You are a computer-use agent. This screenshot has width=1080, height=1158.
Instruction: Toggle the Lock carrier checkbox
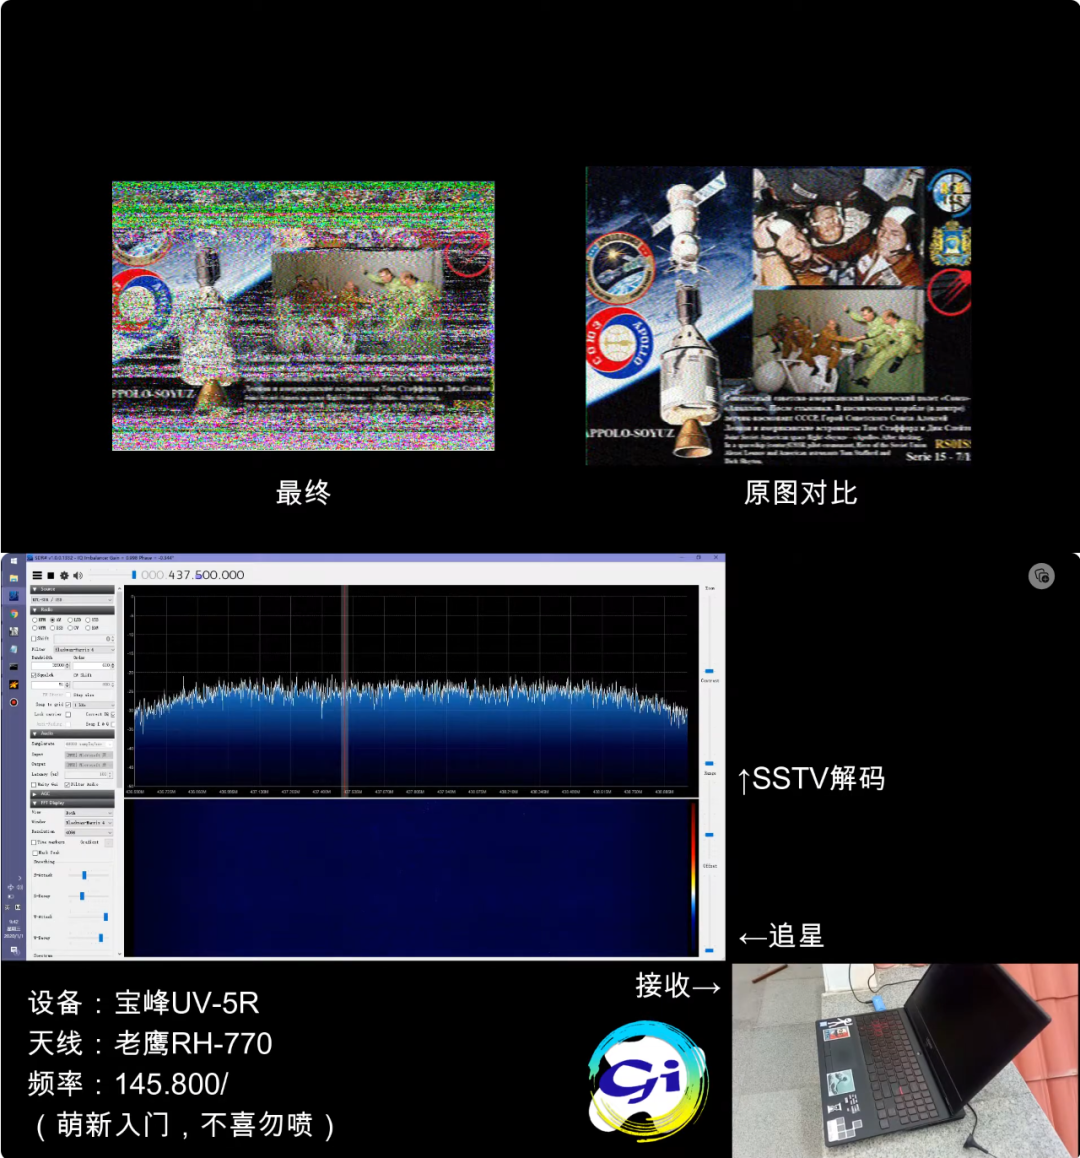click(68, 715)
